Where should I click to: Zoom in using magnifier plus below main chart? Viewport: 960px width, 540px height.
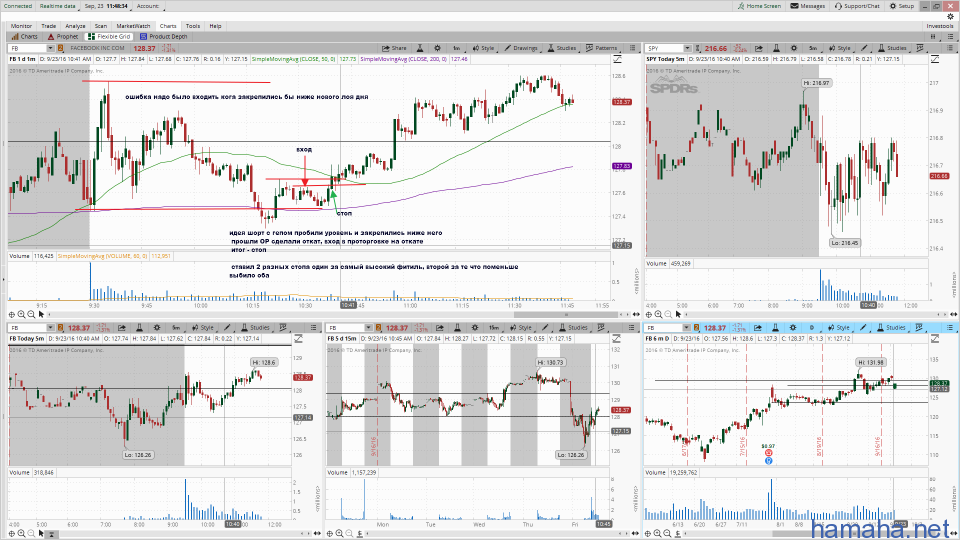click(21, 314)
